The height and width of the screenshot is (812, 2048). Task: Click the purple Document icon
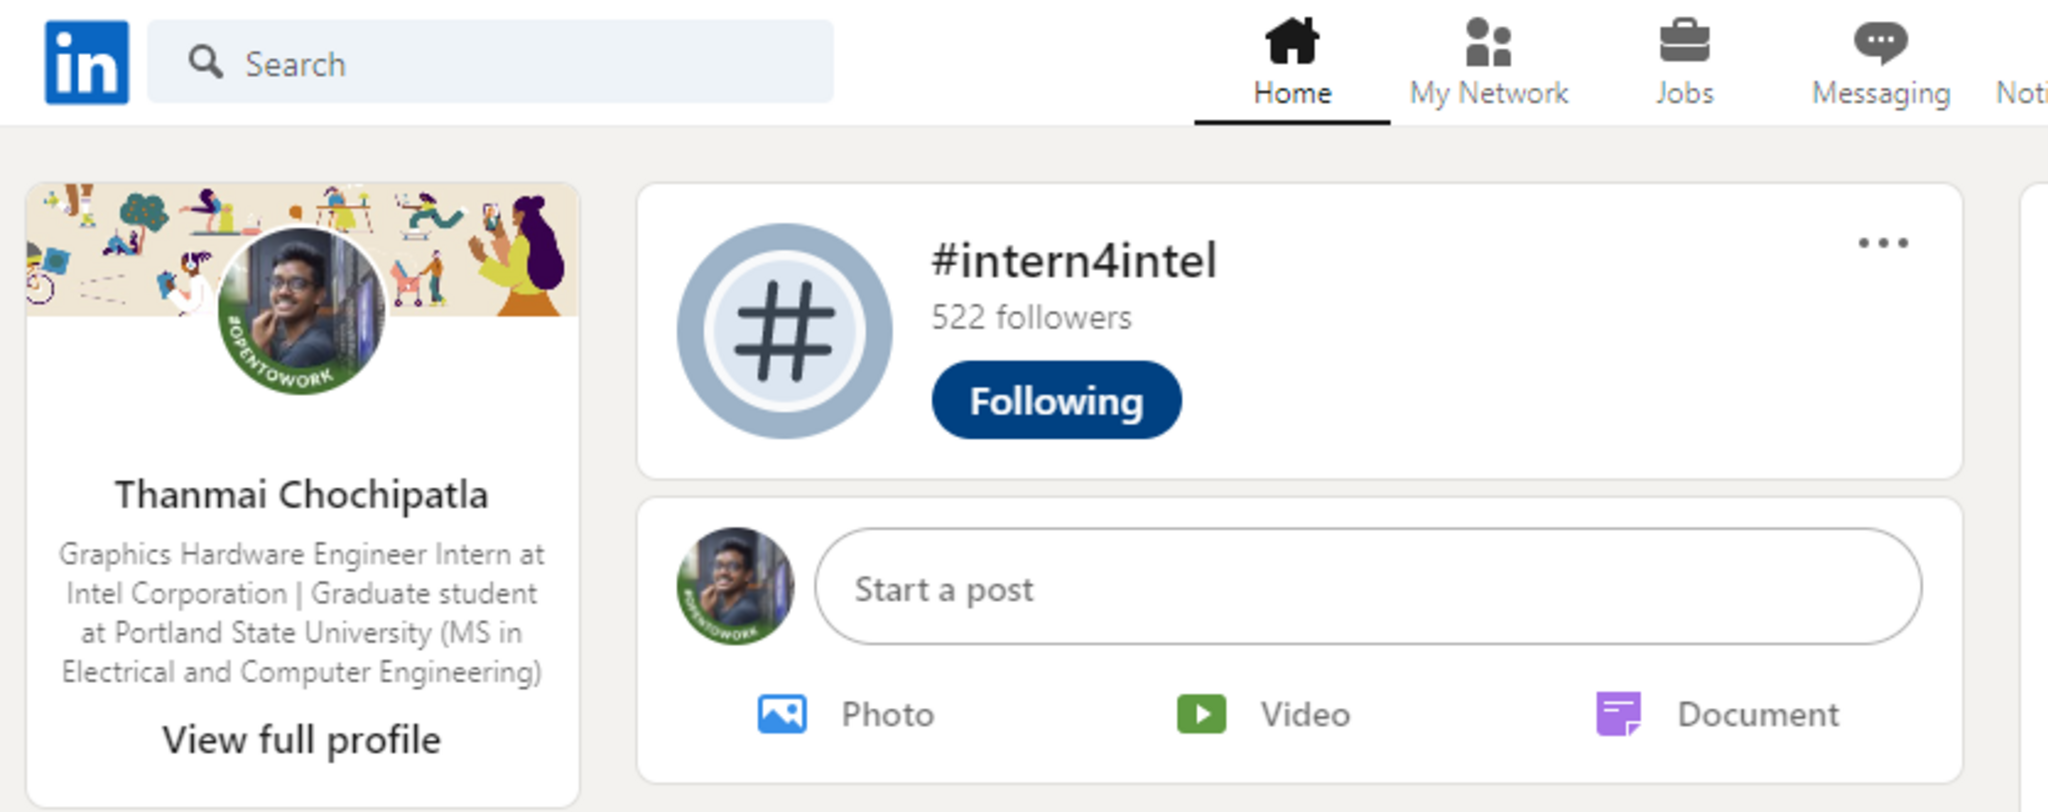(1618, 714)
